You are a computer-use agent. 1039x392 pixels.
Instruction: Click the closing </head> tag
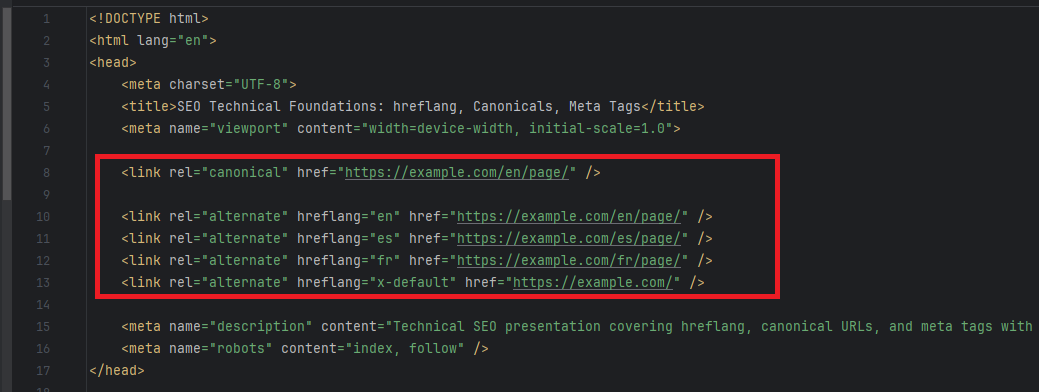click(x=117, y=370)
